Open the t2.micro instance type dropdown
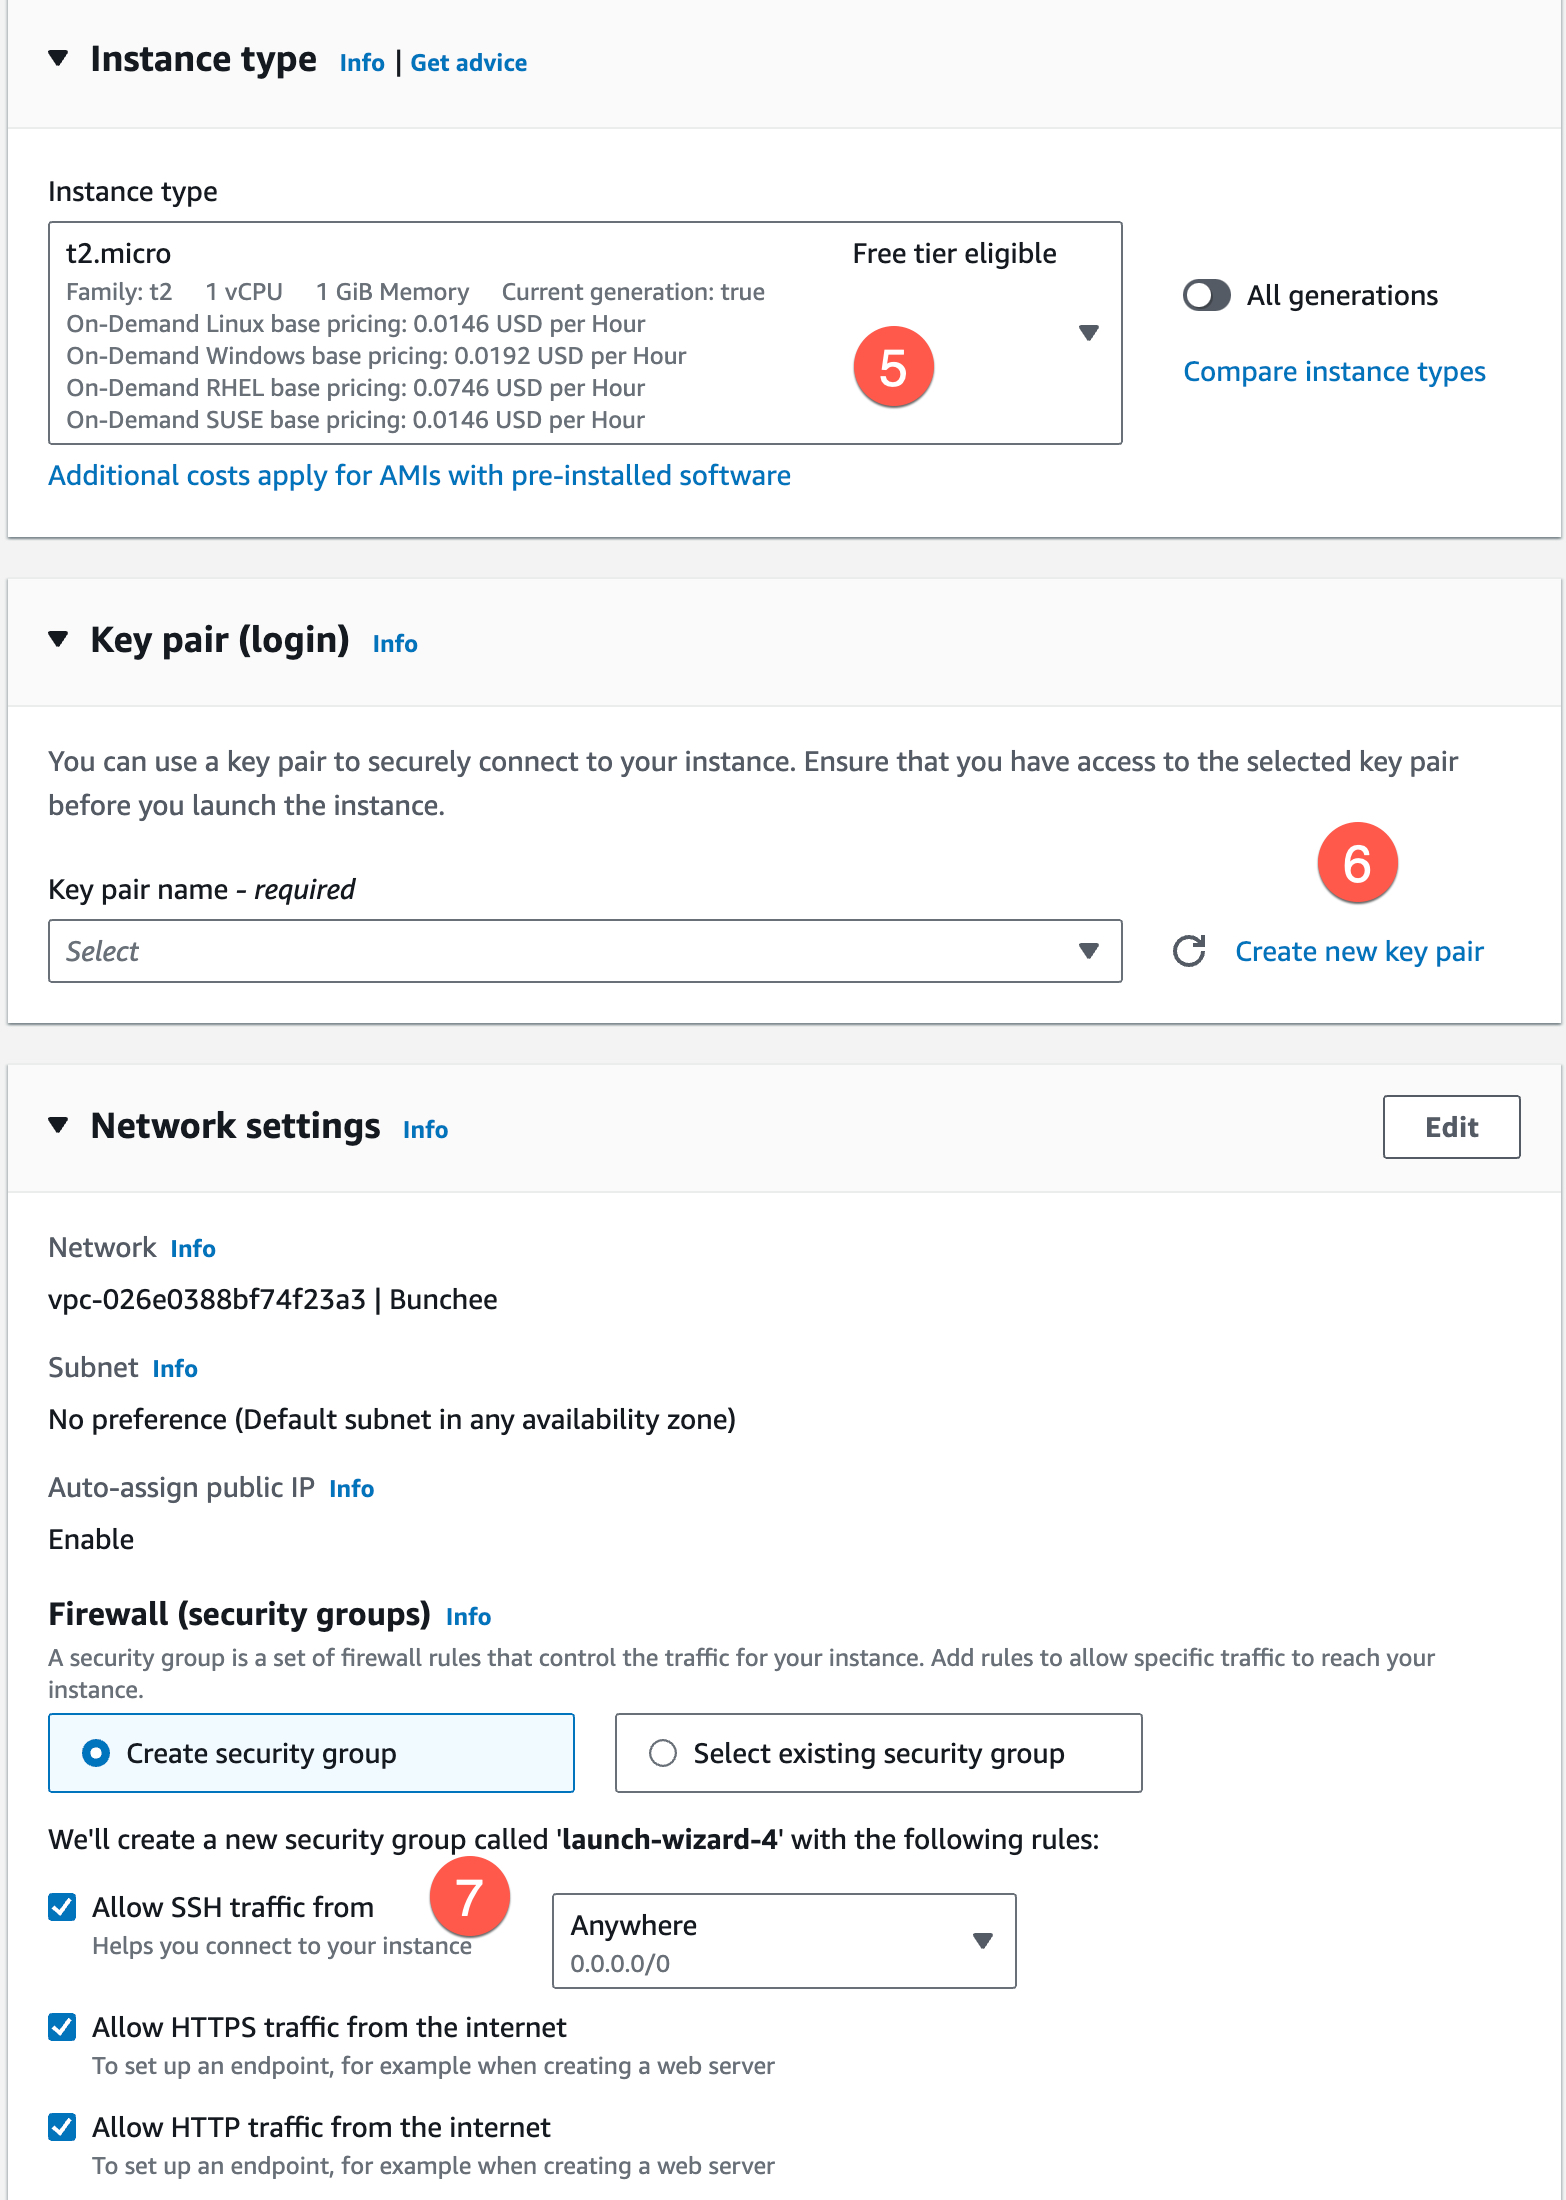 pyautogui.click(x=1088, y=334)
